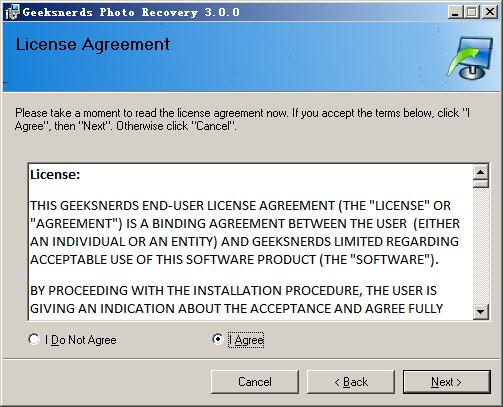This screenshot has width=503, height=407.
Task: Click the monitor with green arrow graphic
Action: (470, 58)
